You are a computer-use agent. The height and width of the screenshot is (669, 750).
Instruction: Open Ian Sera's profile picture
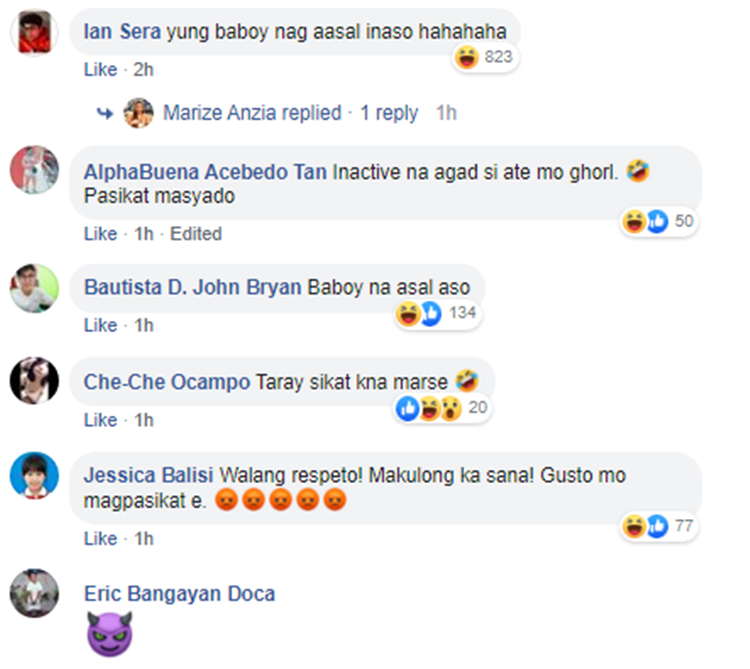34,33
